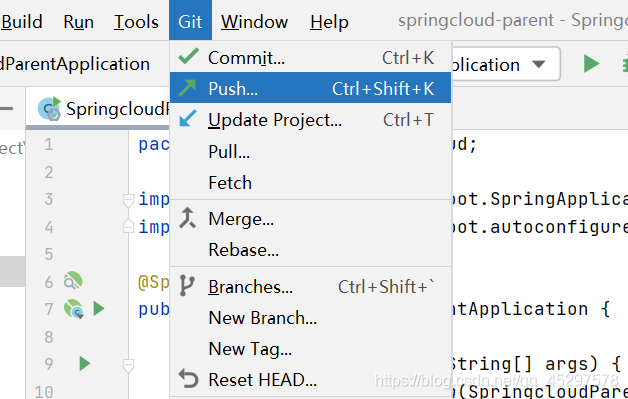Click the Reset HEAD undo-arrow icon
Screen dimensions: 628x399
(x=188, y=378)
